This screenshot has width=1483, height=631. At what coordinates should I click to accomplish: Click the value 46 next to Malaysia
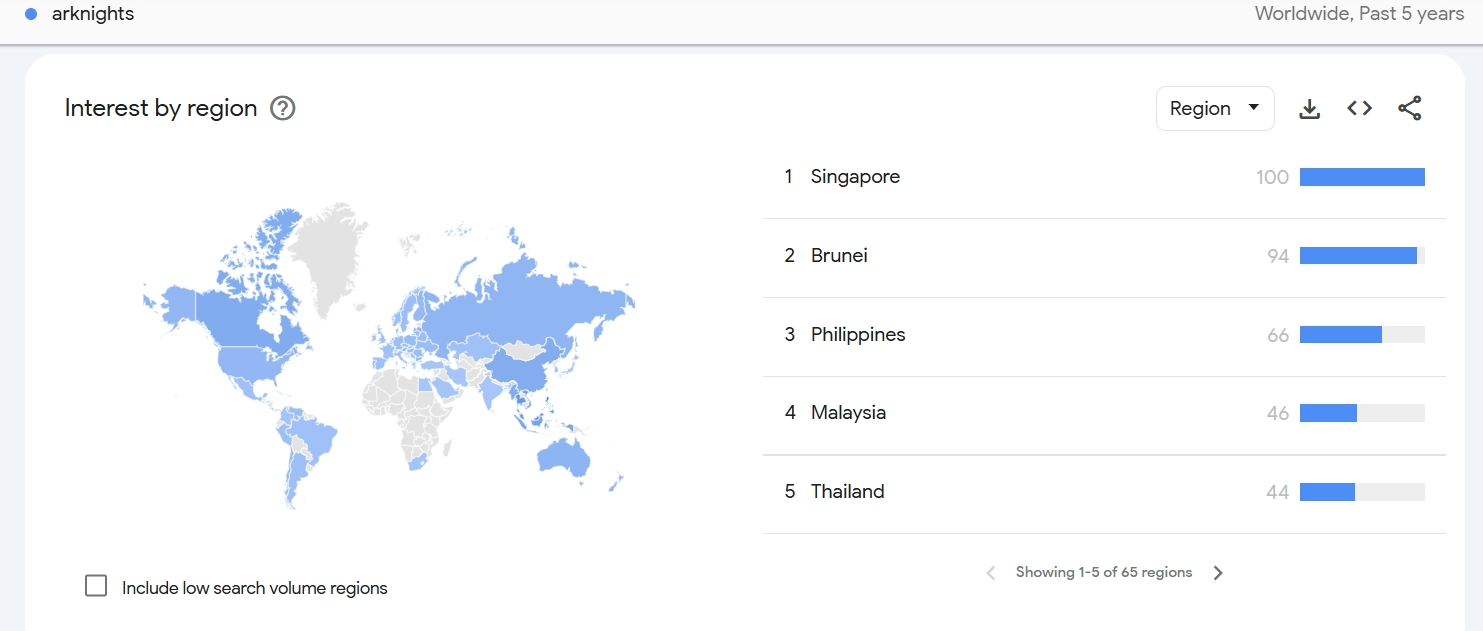pyautogui.click(x=1278, y=413)
